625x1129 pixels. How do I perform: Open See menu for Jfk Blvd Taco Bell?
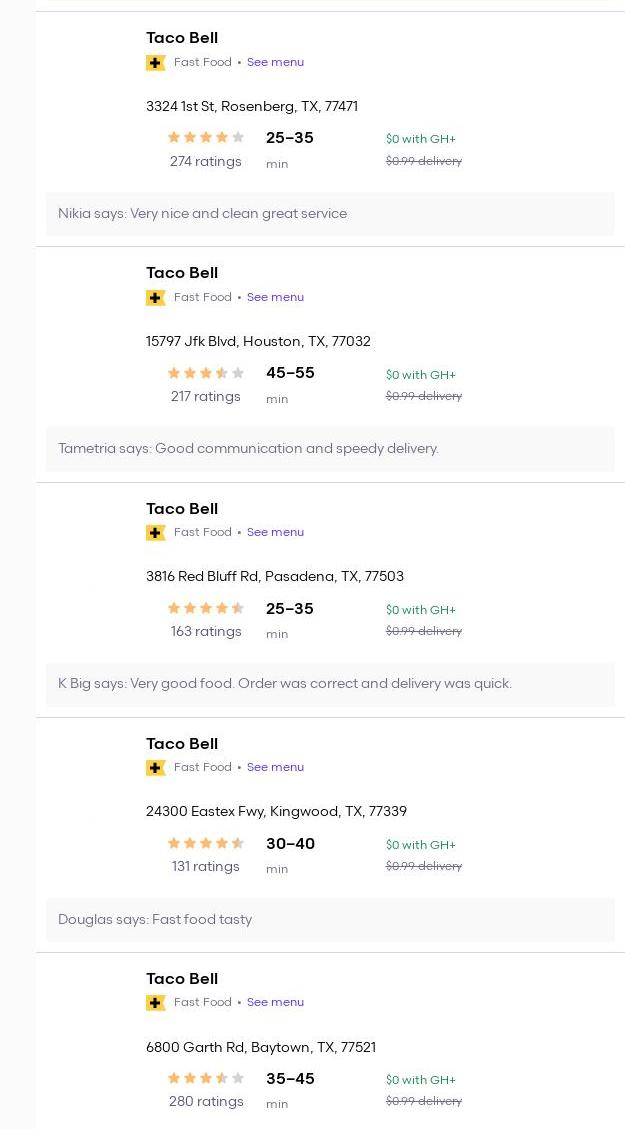[275, 297]
